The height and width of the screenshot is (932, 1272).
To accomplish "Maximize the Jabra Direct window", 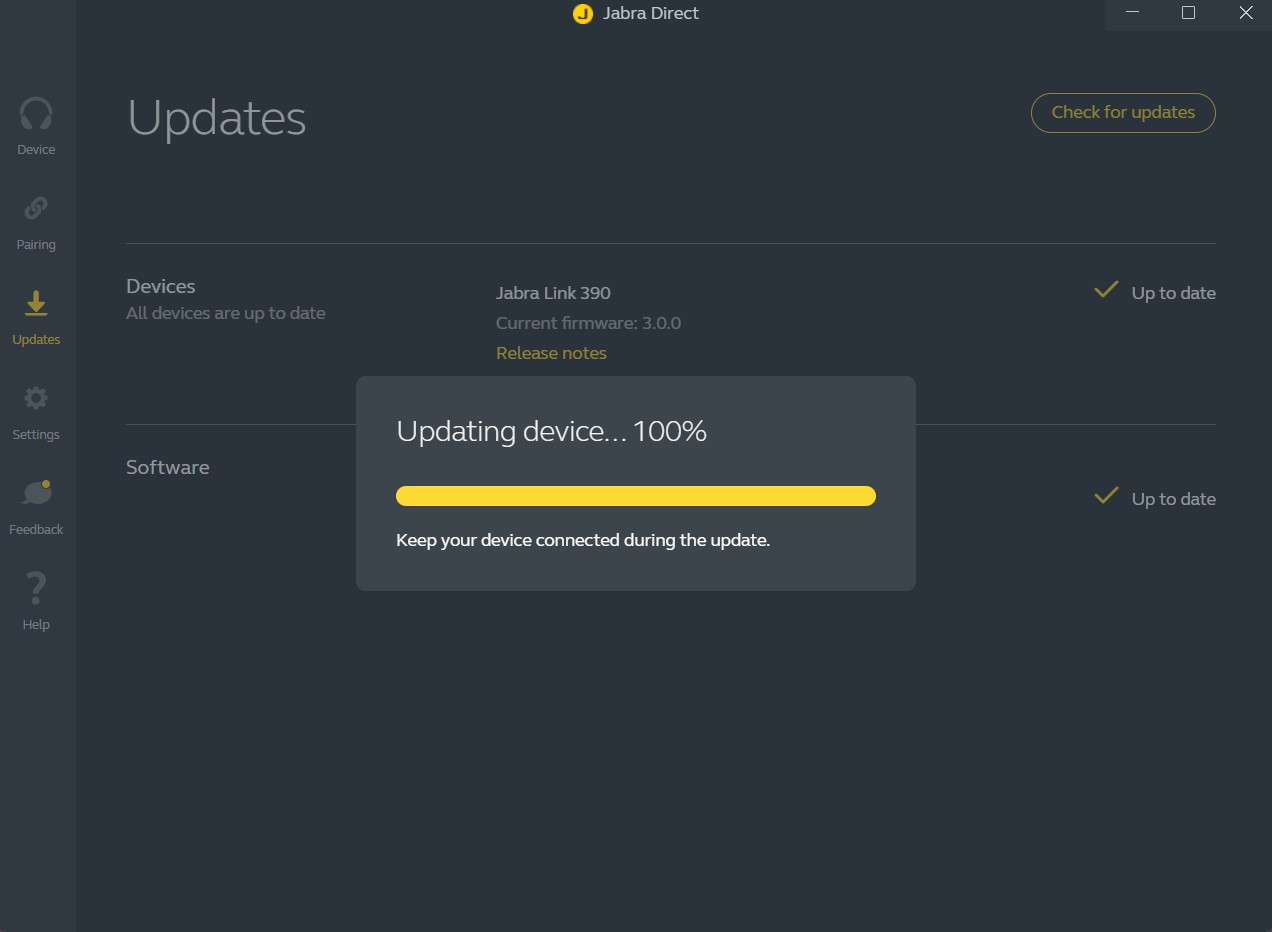I will pyautogui.click(x=1188, y=13).
